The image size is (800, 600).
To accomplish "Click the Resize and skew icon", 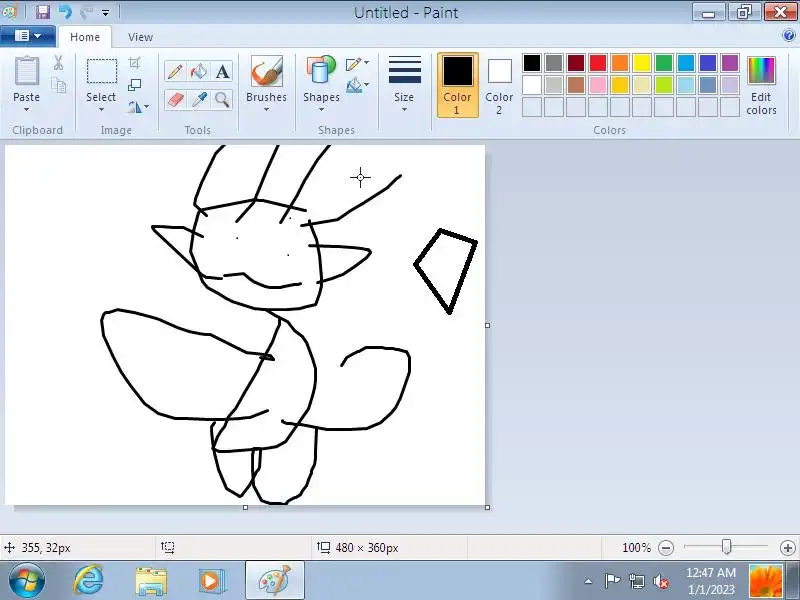I will (x=134, y=85).
